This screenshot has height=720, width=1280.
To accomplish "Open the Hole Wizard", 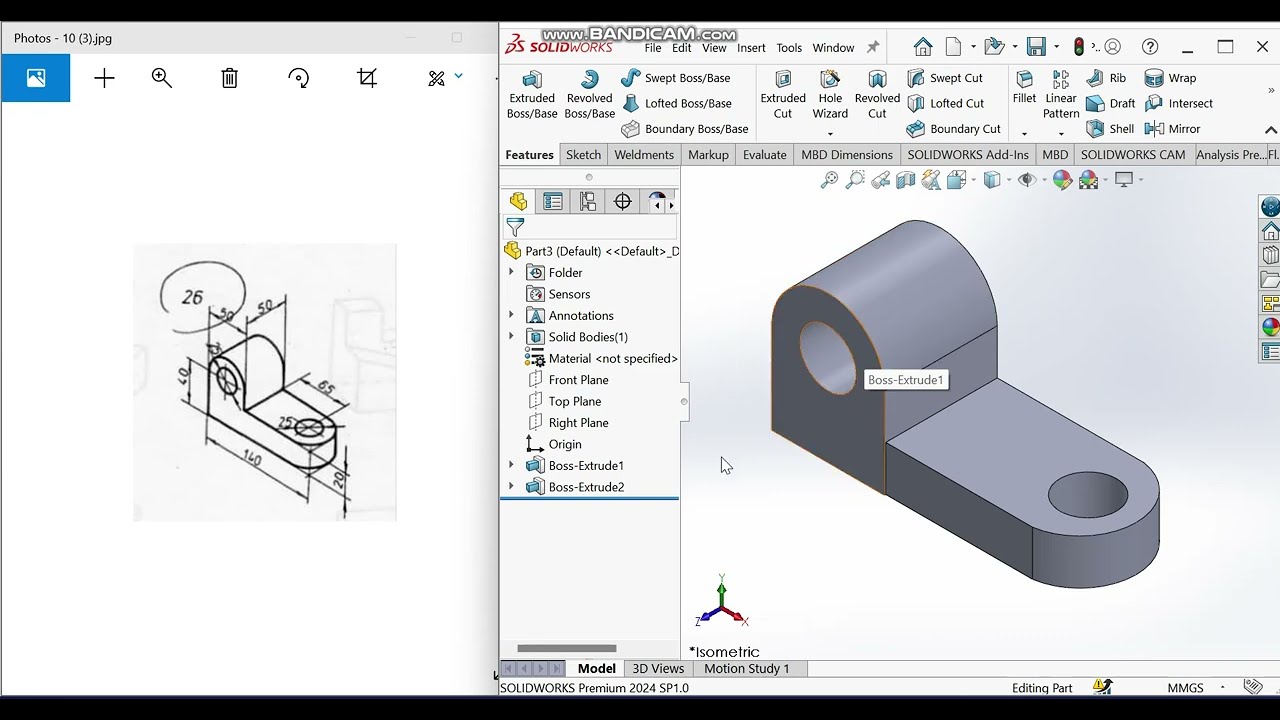I will click(830, 95).
